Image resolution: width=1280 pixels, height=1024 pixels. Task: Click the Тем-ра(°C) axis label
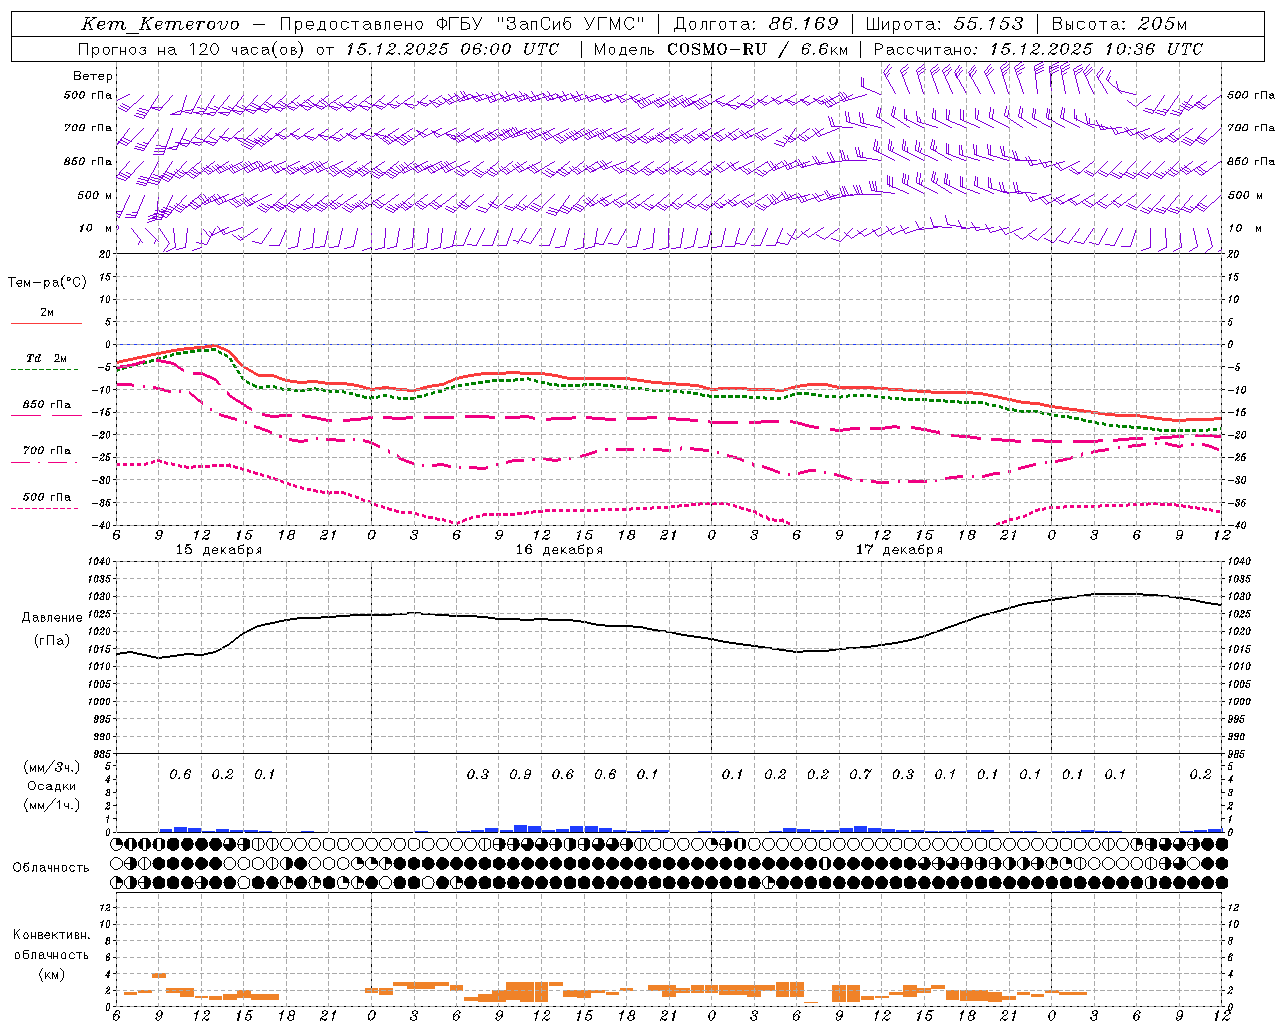click(47, 283)
